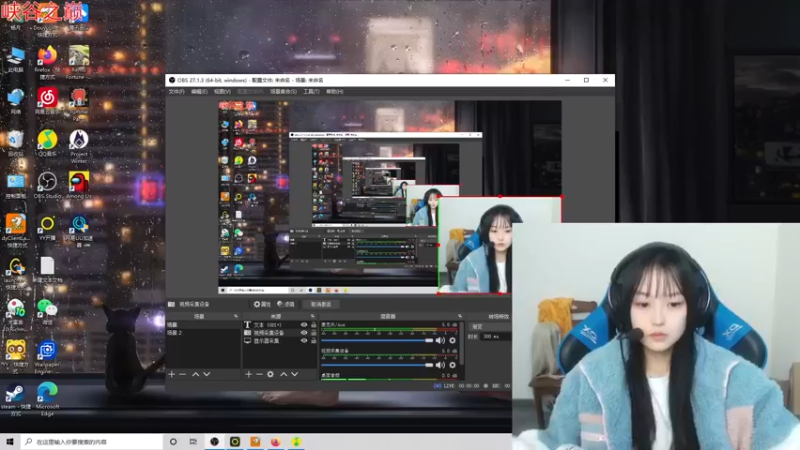800x450 pixels.
Task: Open the Recycle Bin on desktop
Action: click(x=15, y=143)
